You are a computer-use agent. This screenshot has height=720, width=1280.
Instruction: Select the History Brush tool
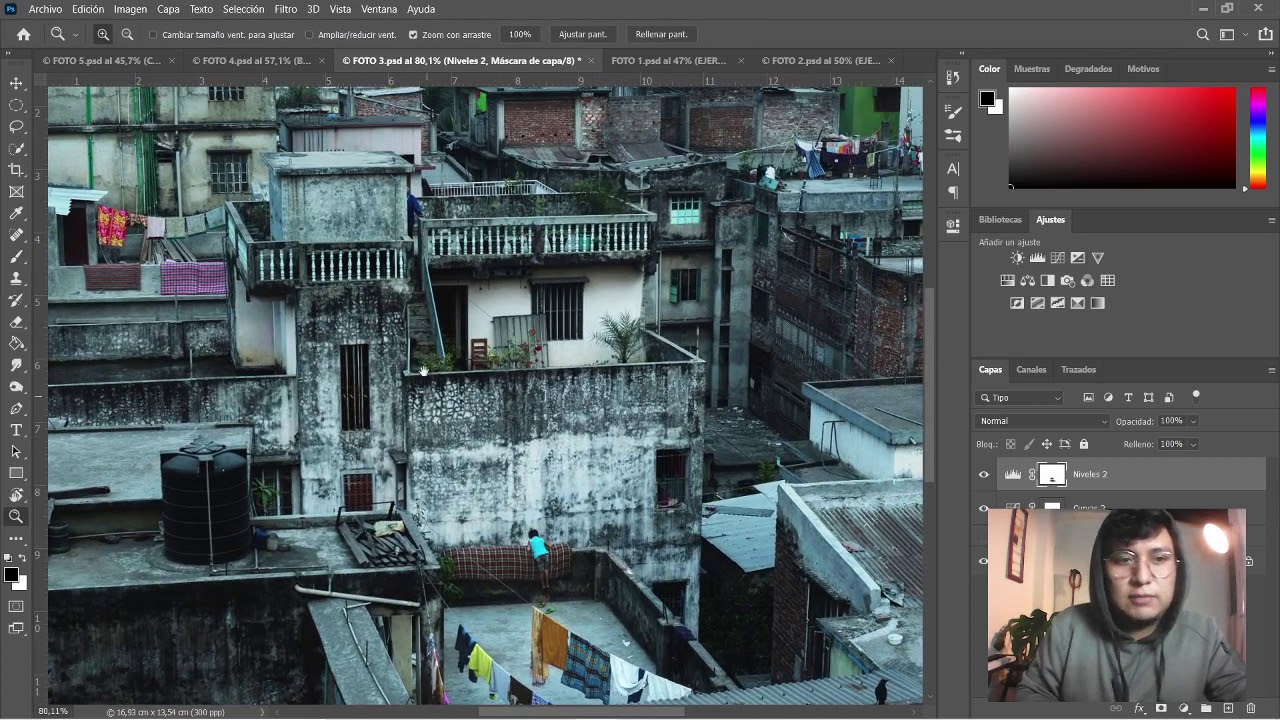(x=16, y=300)
